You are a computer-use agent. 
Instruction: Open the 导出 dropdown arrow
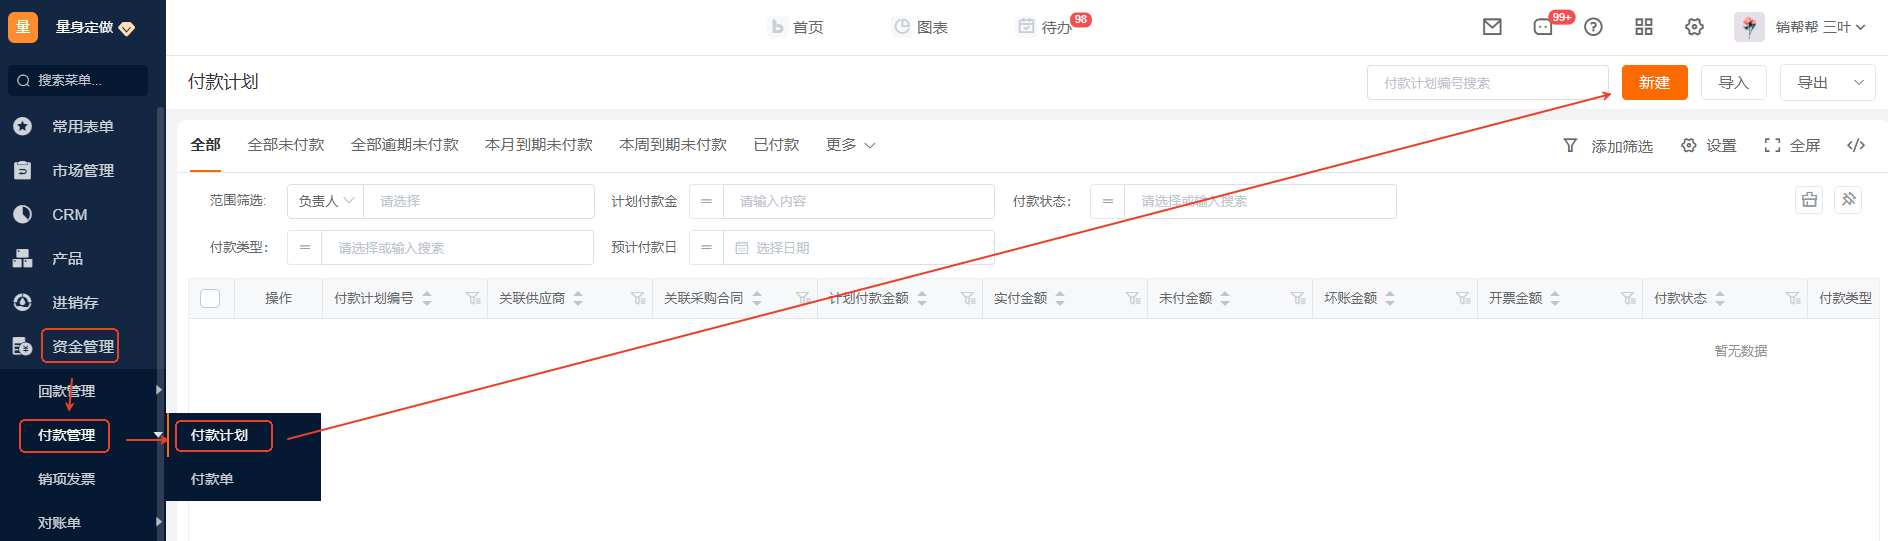click(1859, 83)
